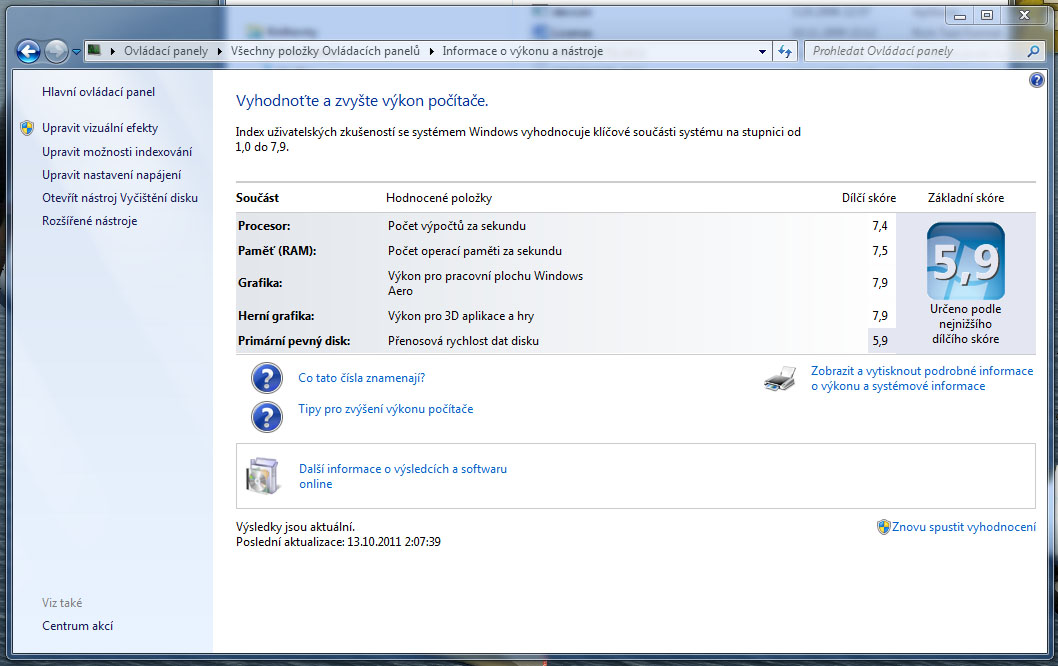Click the printer icon

point(781,379)
